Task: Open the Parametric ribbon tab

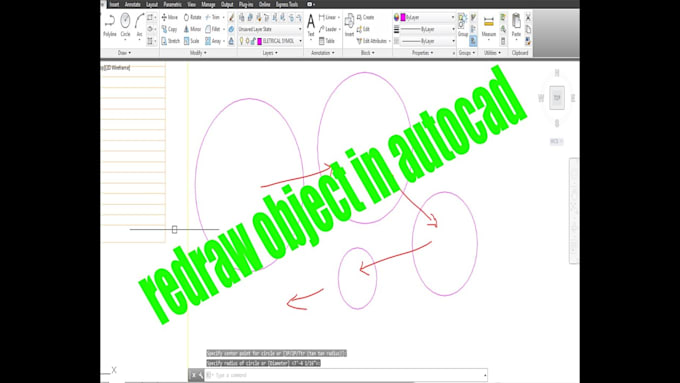Action: [173, 4]
